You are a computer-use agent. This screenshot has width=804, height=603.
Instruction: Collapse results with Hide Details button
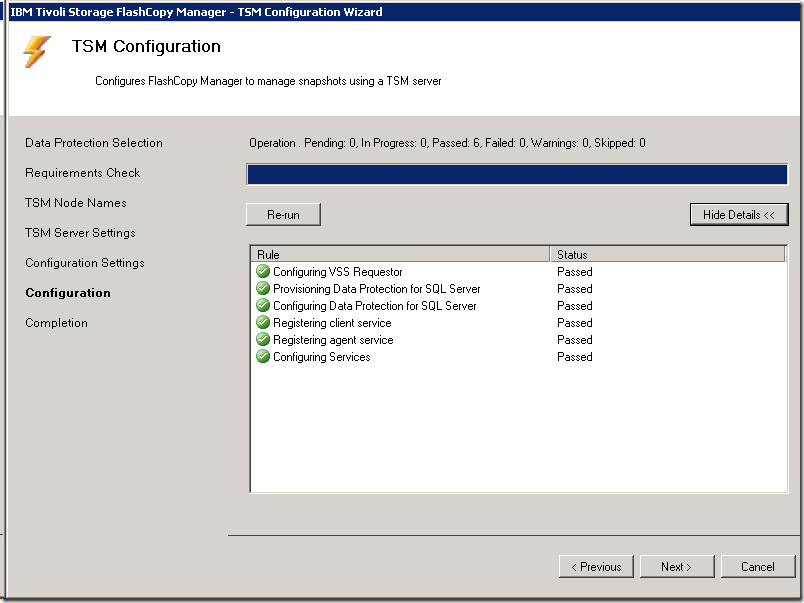738,215
